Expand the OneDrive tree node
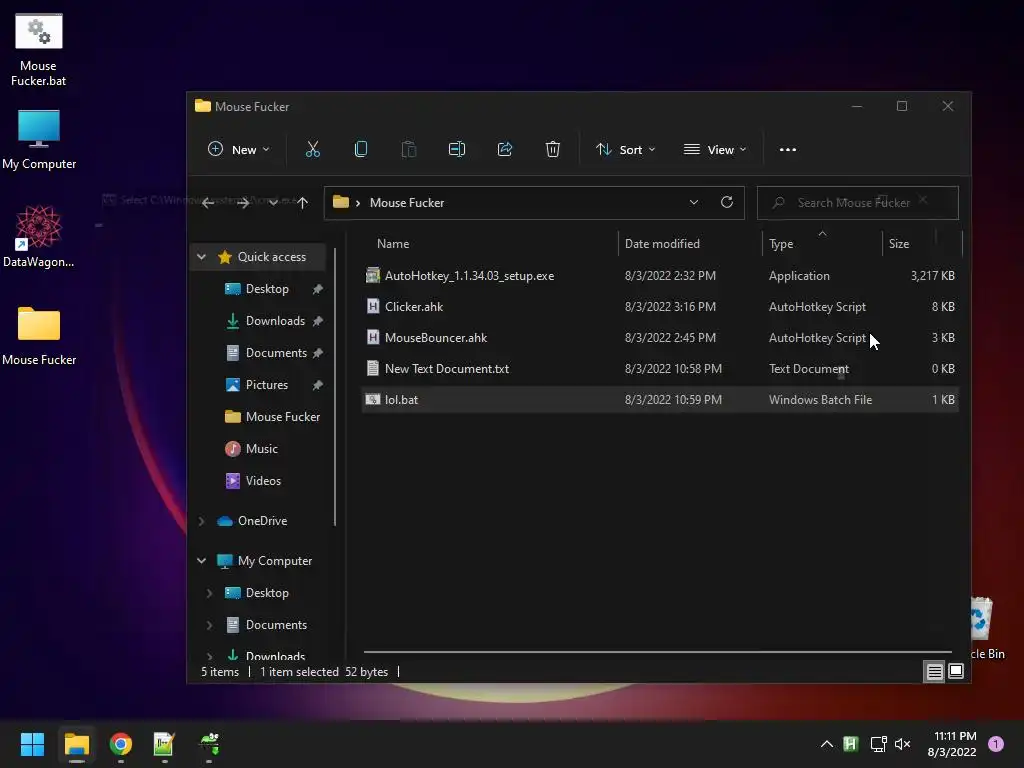Screen dimensions: 1024x768 point(202,521)
